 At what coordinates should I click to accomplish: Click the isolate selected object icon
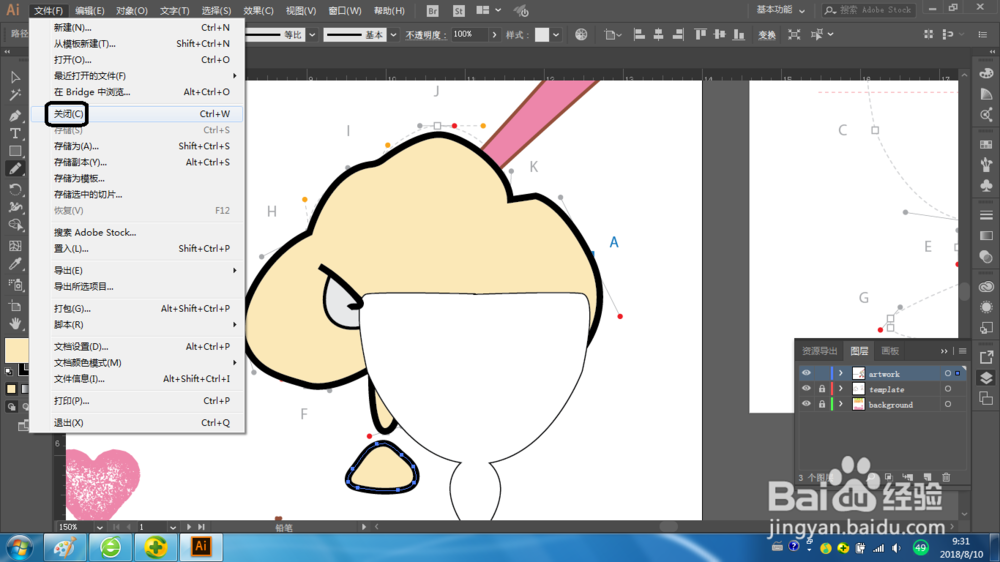pyautogui.click(x=794, y=34)
